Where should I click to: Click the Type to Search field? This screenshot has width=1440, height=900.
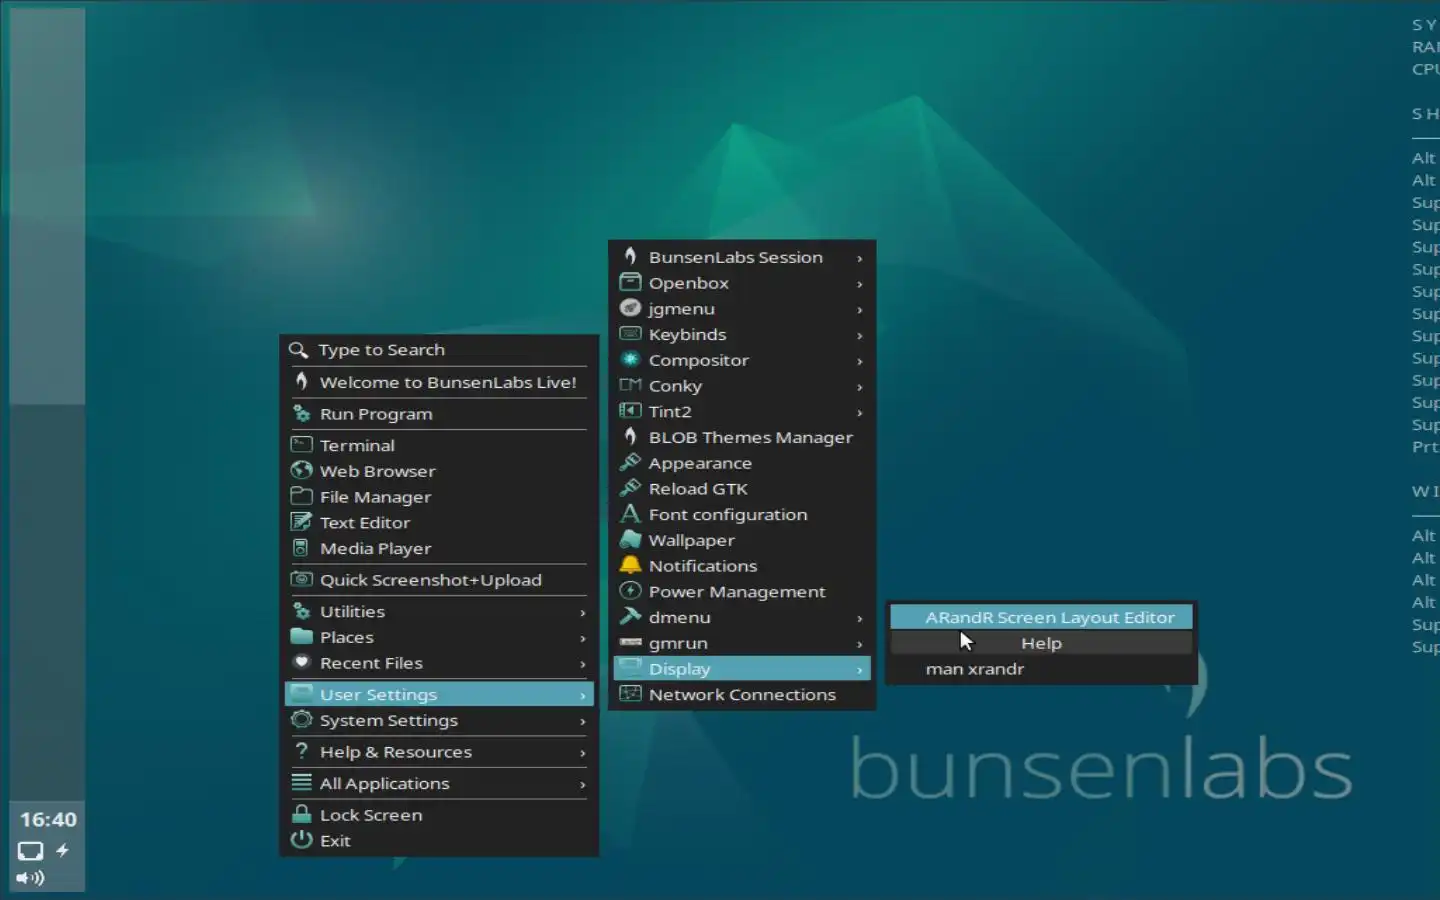439,350
